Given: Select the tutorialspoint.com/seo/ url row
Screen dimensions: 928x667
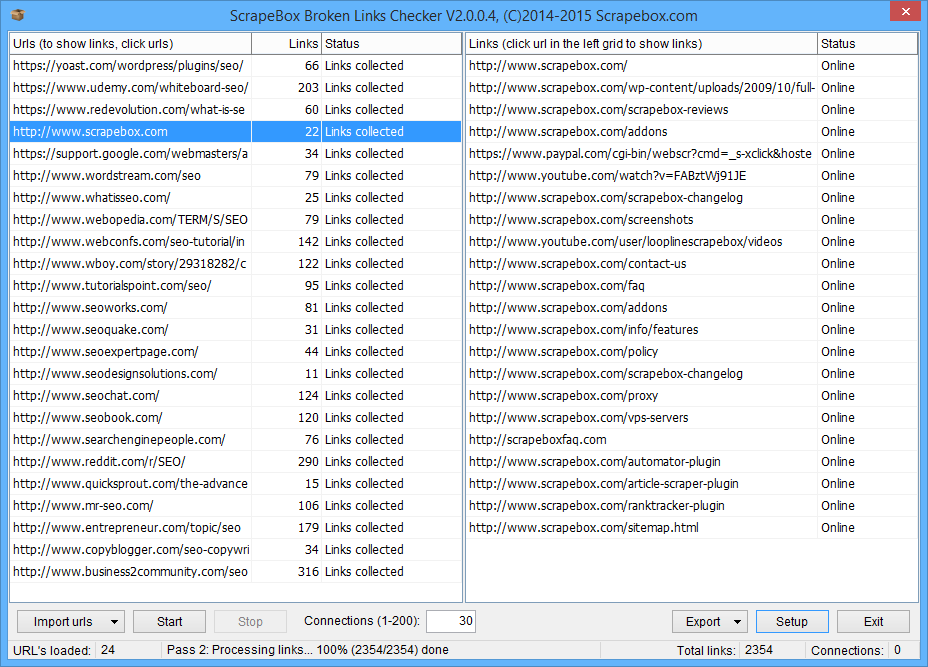Looking at the screenshot, I should pyautogui.click(x=235, y=286).
